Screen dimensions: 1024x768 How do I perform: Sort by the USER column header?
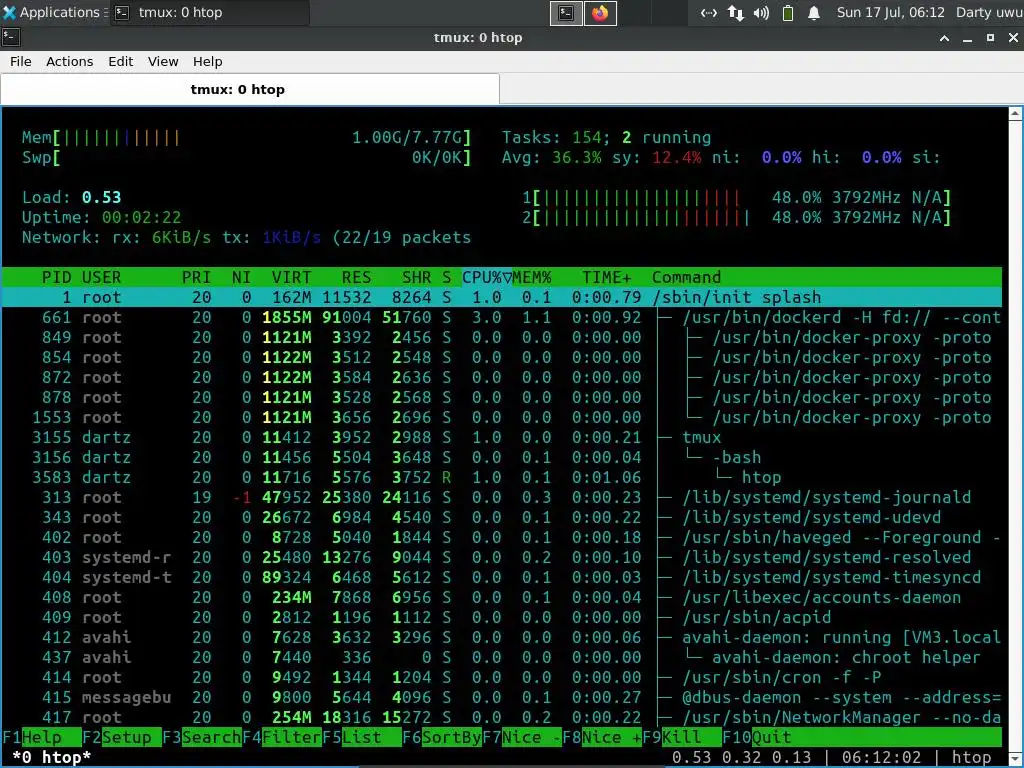pyautogui.click(x=101, y=277)
